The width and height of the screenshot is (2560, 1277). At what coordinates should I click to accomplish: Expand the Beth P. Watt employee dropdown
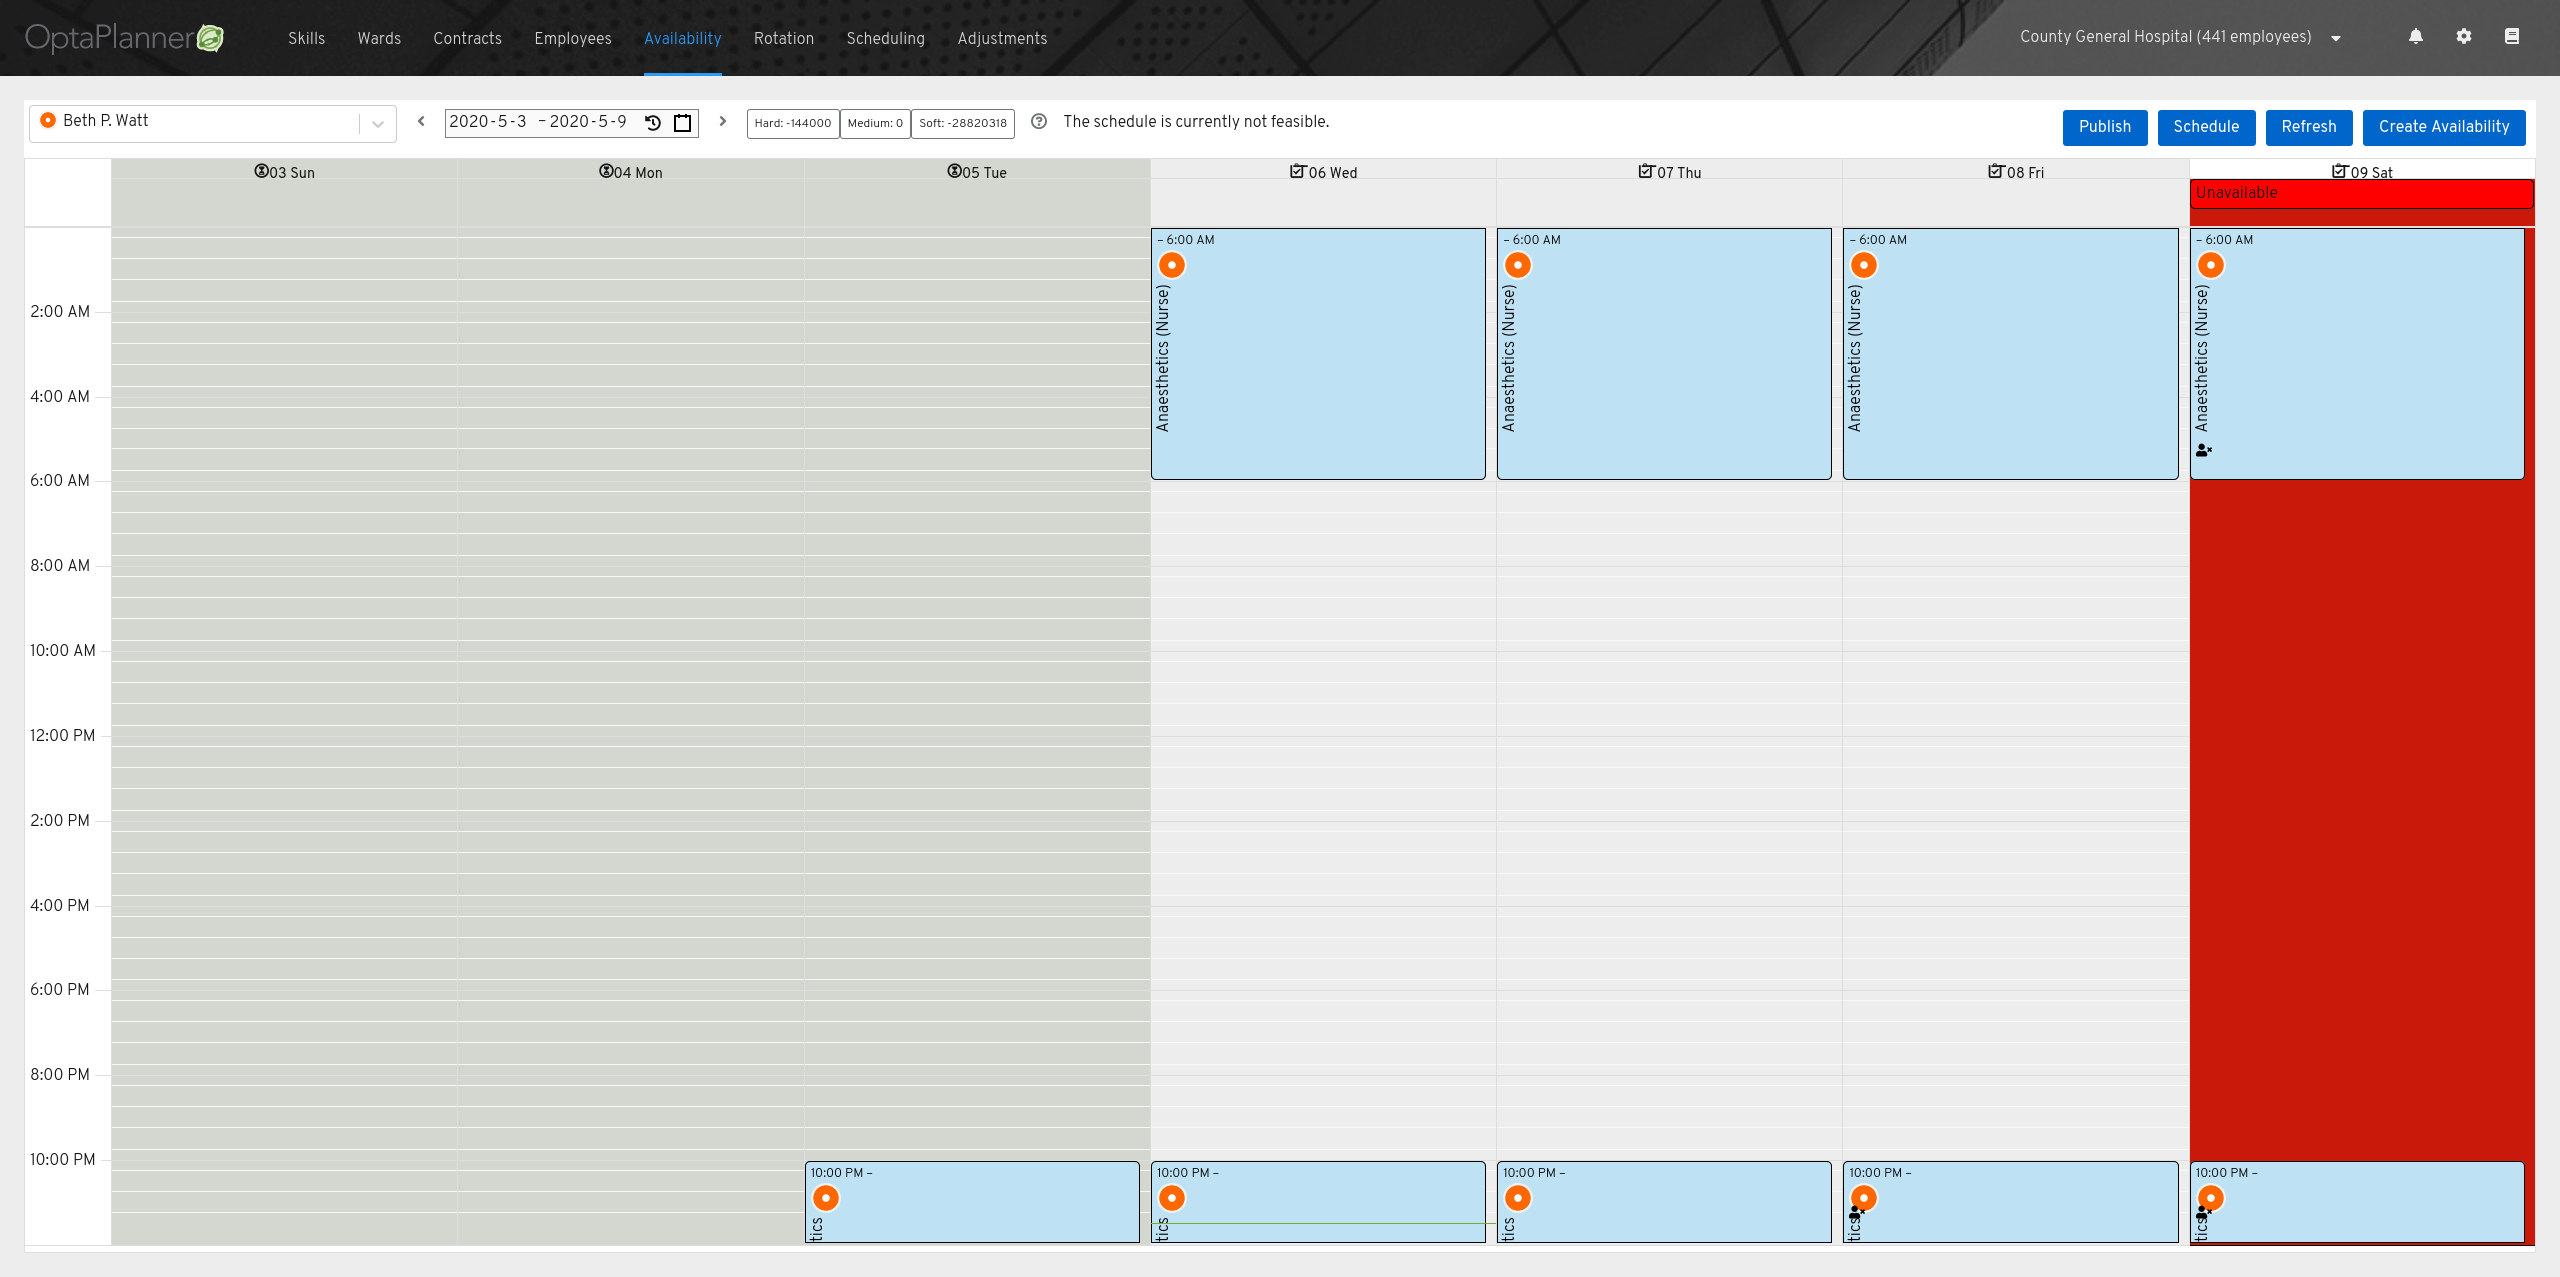(378, 124)
